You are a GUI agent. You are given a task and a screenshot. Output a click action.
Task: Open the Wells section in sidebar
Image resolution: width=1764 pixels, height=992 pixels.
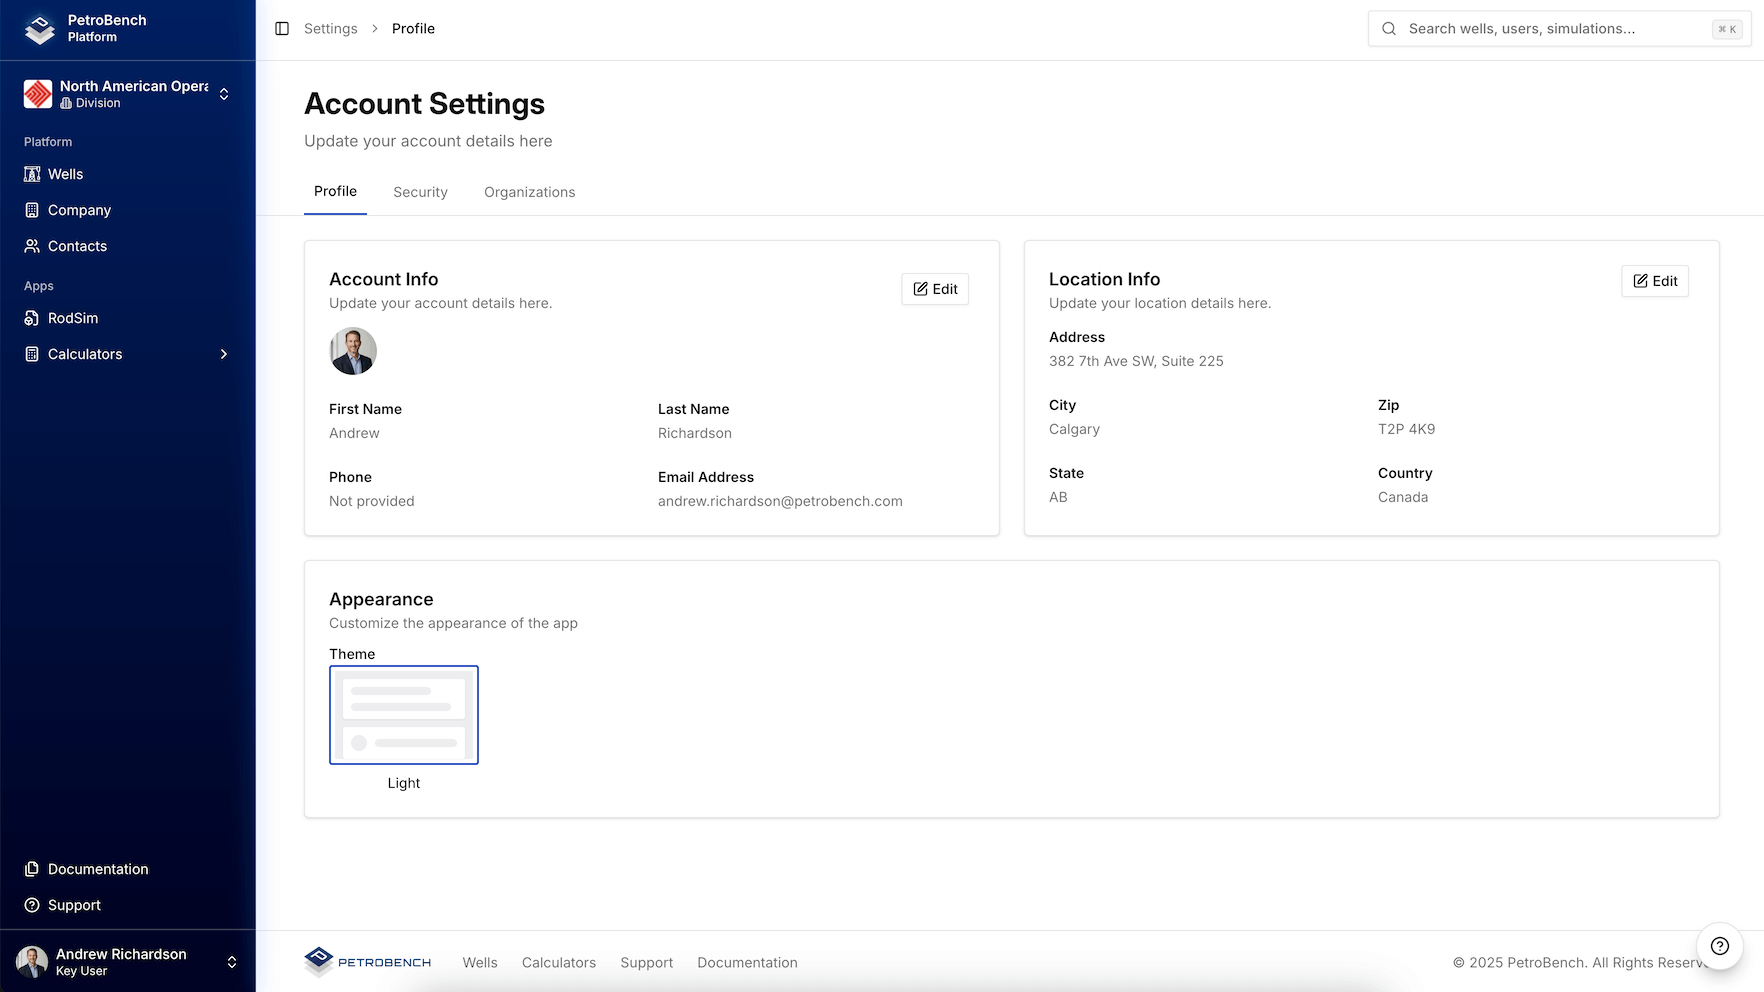(64, 174)
